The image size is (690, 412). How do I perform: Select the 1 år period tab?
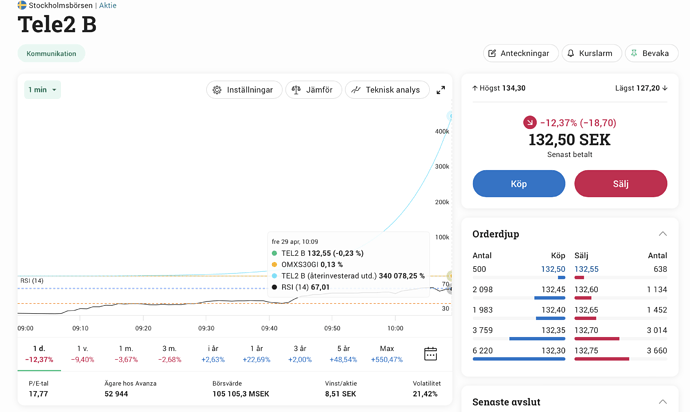[257, 354]
